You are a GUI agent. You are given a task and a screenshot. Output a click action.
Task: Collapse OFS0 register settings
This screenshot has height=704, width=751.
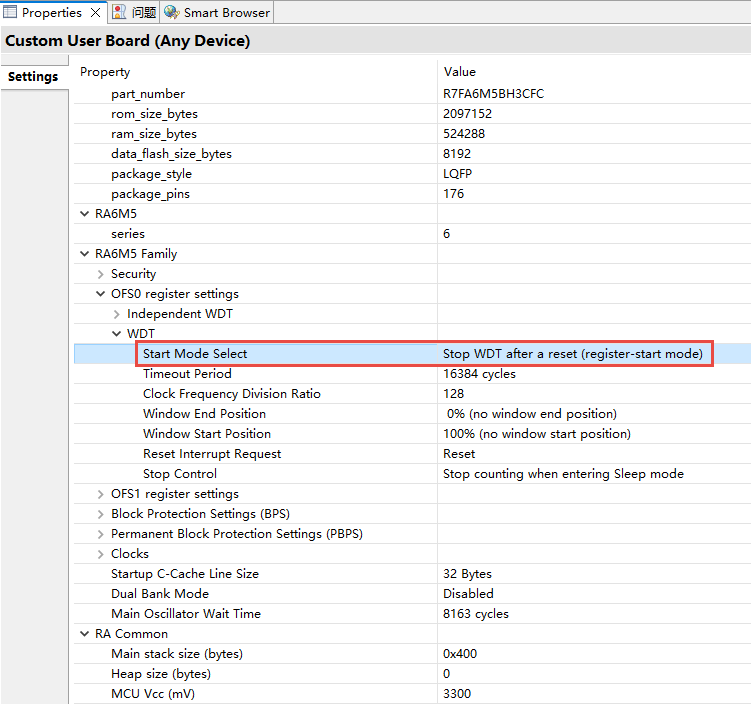[101, 294]
